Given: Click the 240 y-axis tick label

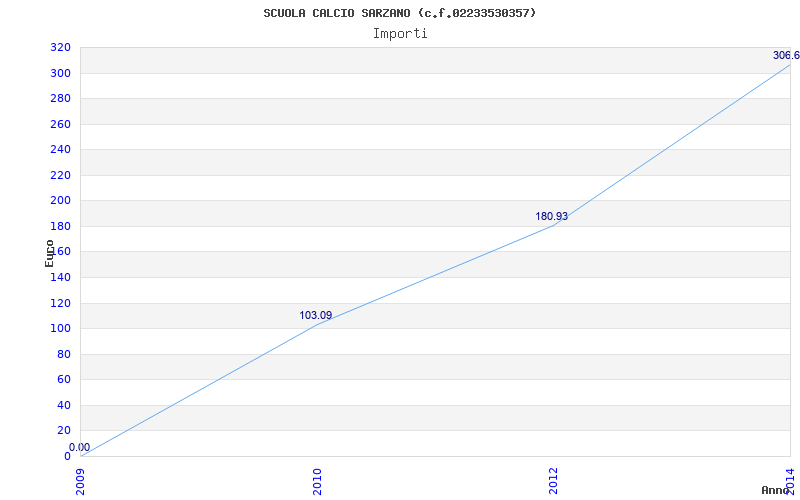Looking at the screenshot, I should [60, 149].
